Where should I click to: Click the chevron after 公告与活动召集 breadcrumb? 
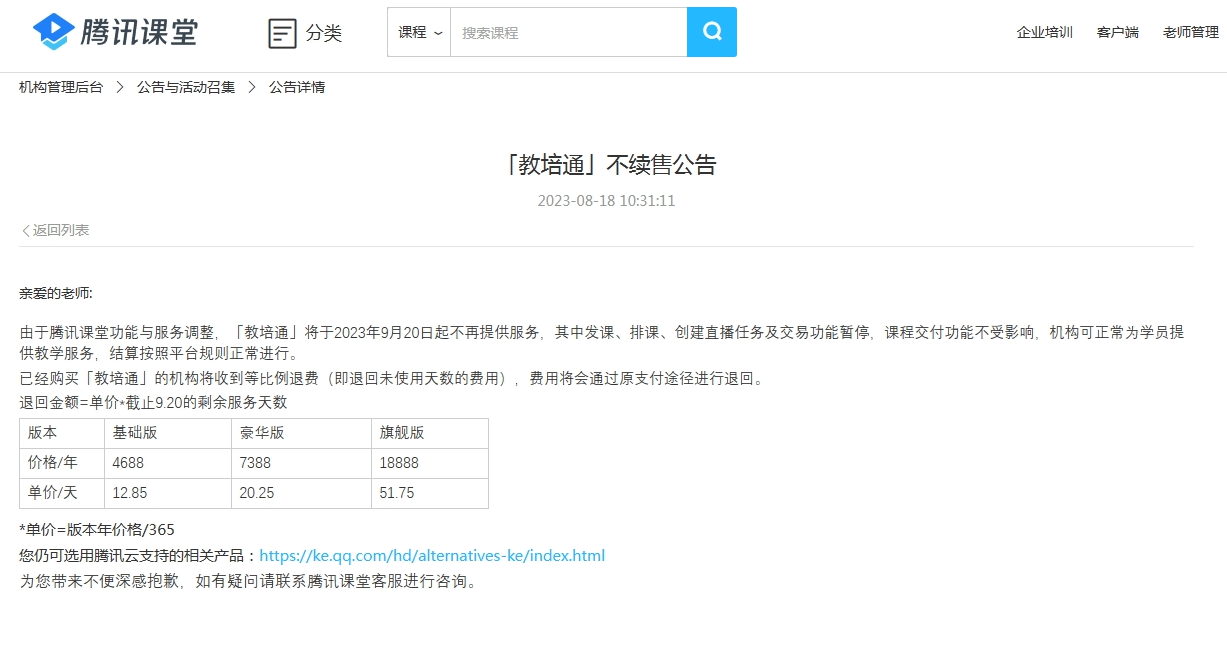(252, 87)
